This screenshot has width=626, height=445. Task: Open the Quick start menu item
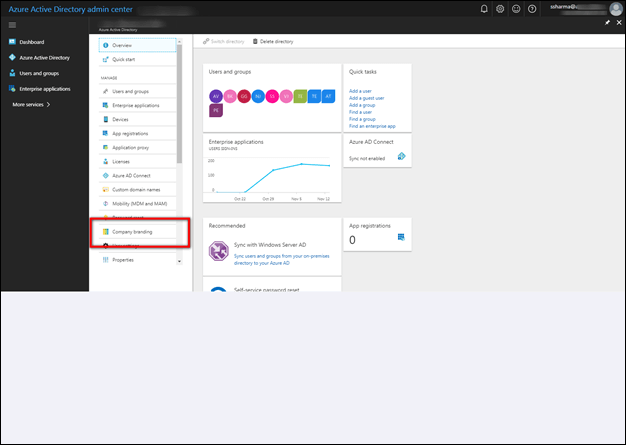pyautogui.click(x=137, y=59)
